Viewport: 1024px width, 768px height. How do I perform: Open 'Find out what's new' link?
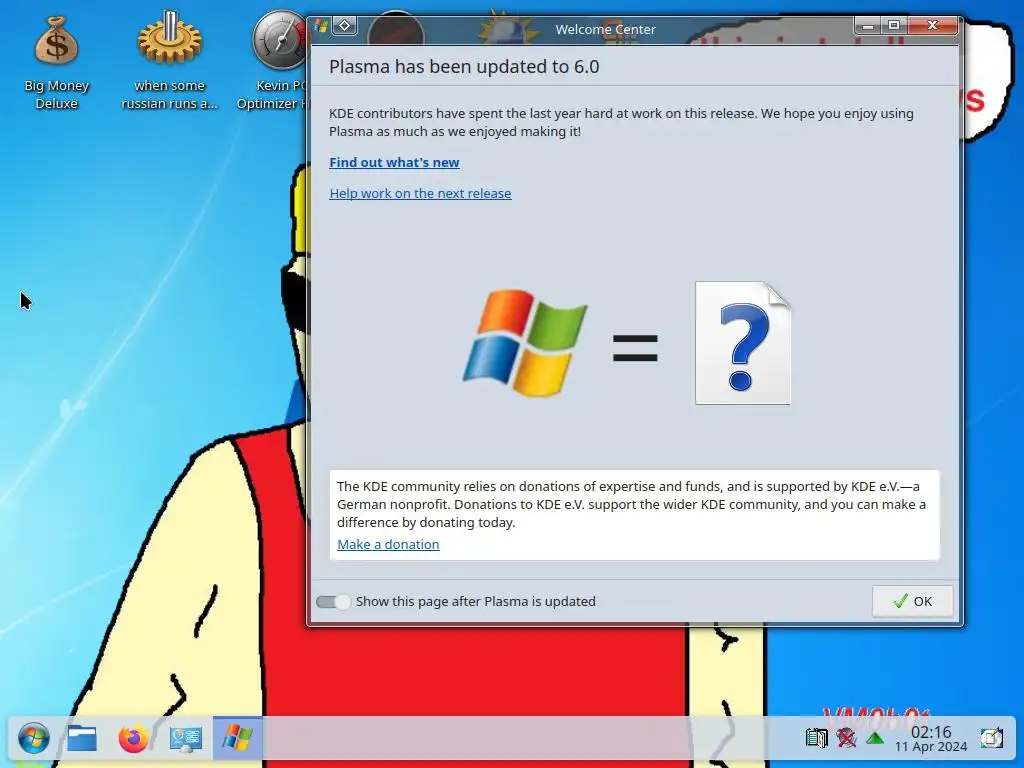(x=394, y=162)
